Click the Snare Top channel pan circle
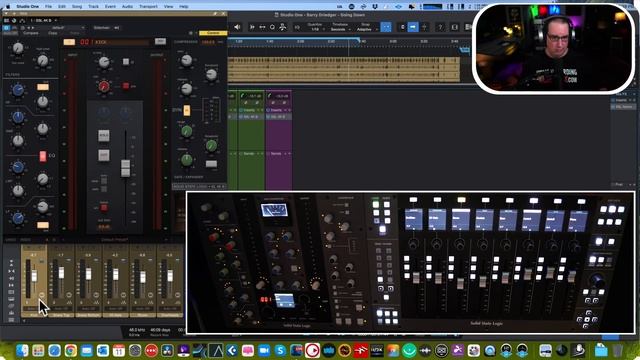Screen dimensions: 640x360 69,295
